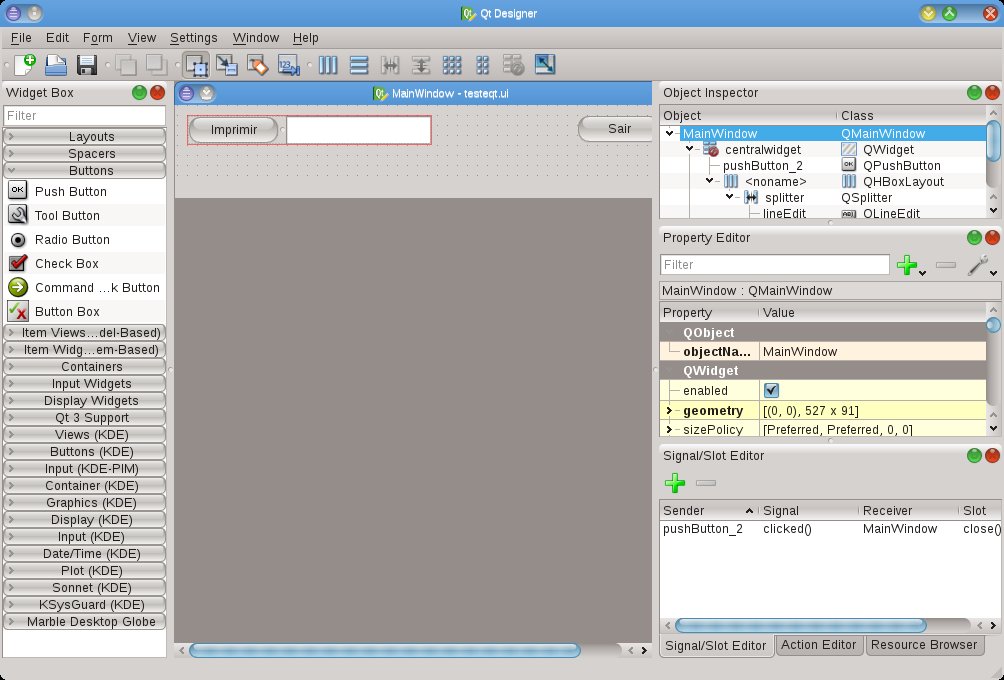The height and width of the screenshot is (680, 1004).
Task: Click the Lay Out in Grid icon
Action: (x=452, y=65)
